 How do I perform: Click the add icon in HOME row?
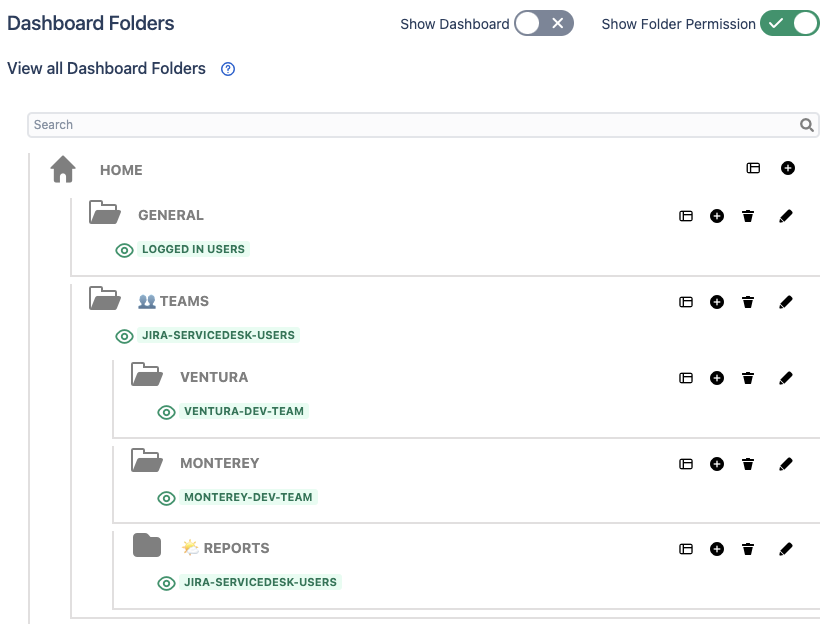tap(788, 168)
